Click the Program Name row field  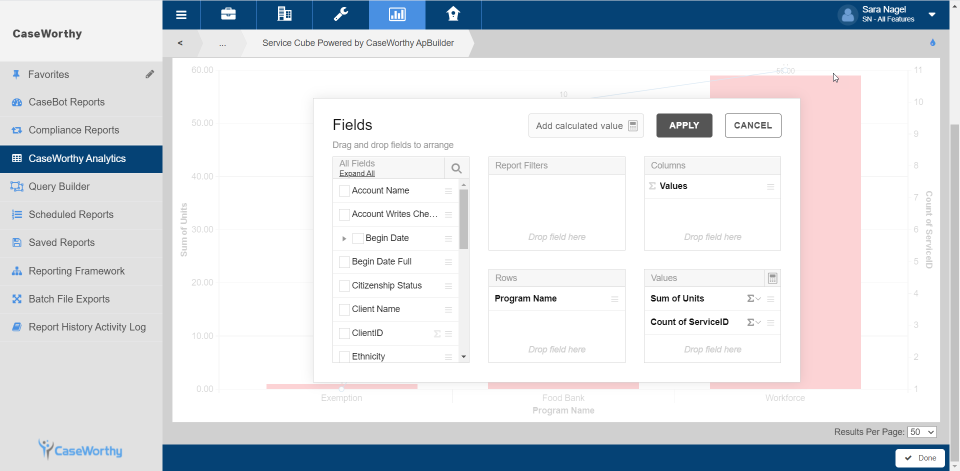[557, 299]
